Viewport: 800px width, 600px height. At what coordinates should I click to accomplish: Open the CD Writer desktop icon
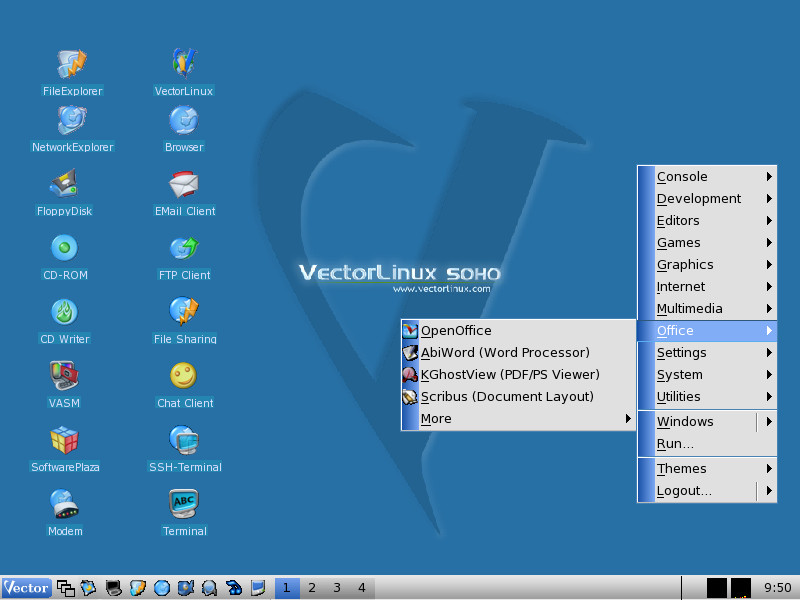65,313
